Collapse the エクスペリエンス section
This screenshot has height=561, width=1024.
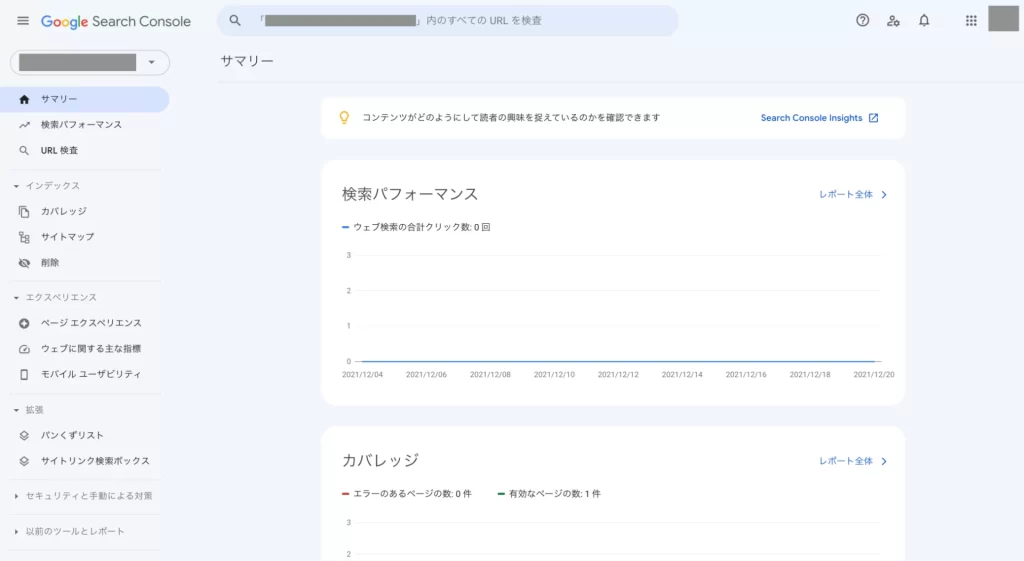(x=55, y=298)
